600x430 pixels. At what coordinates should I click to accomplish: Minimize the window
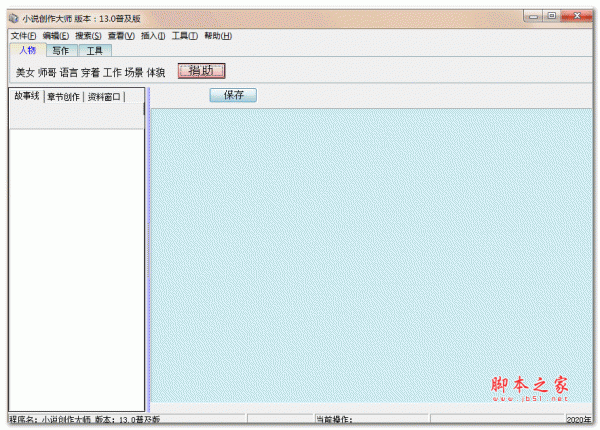(x=533, y=16)
